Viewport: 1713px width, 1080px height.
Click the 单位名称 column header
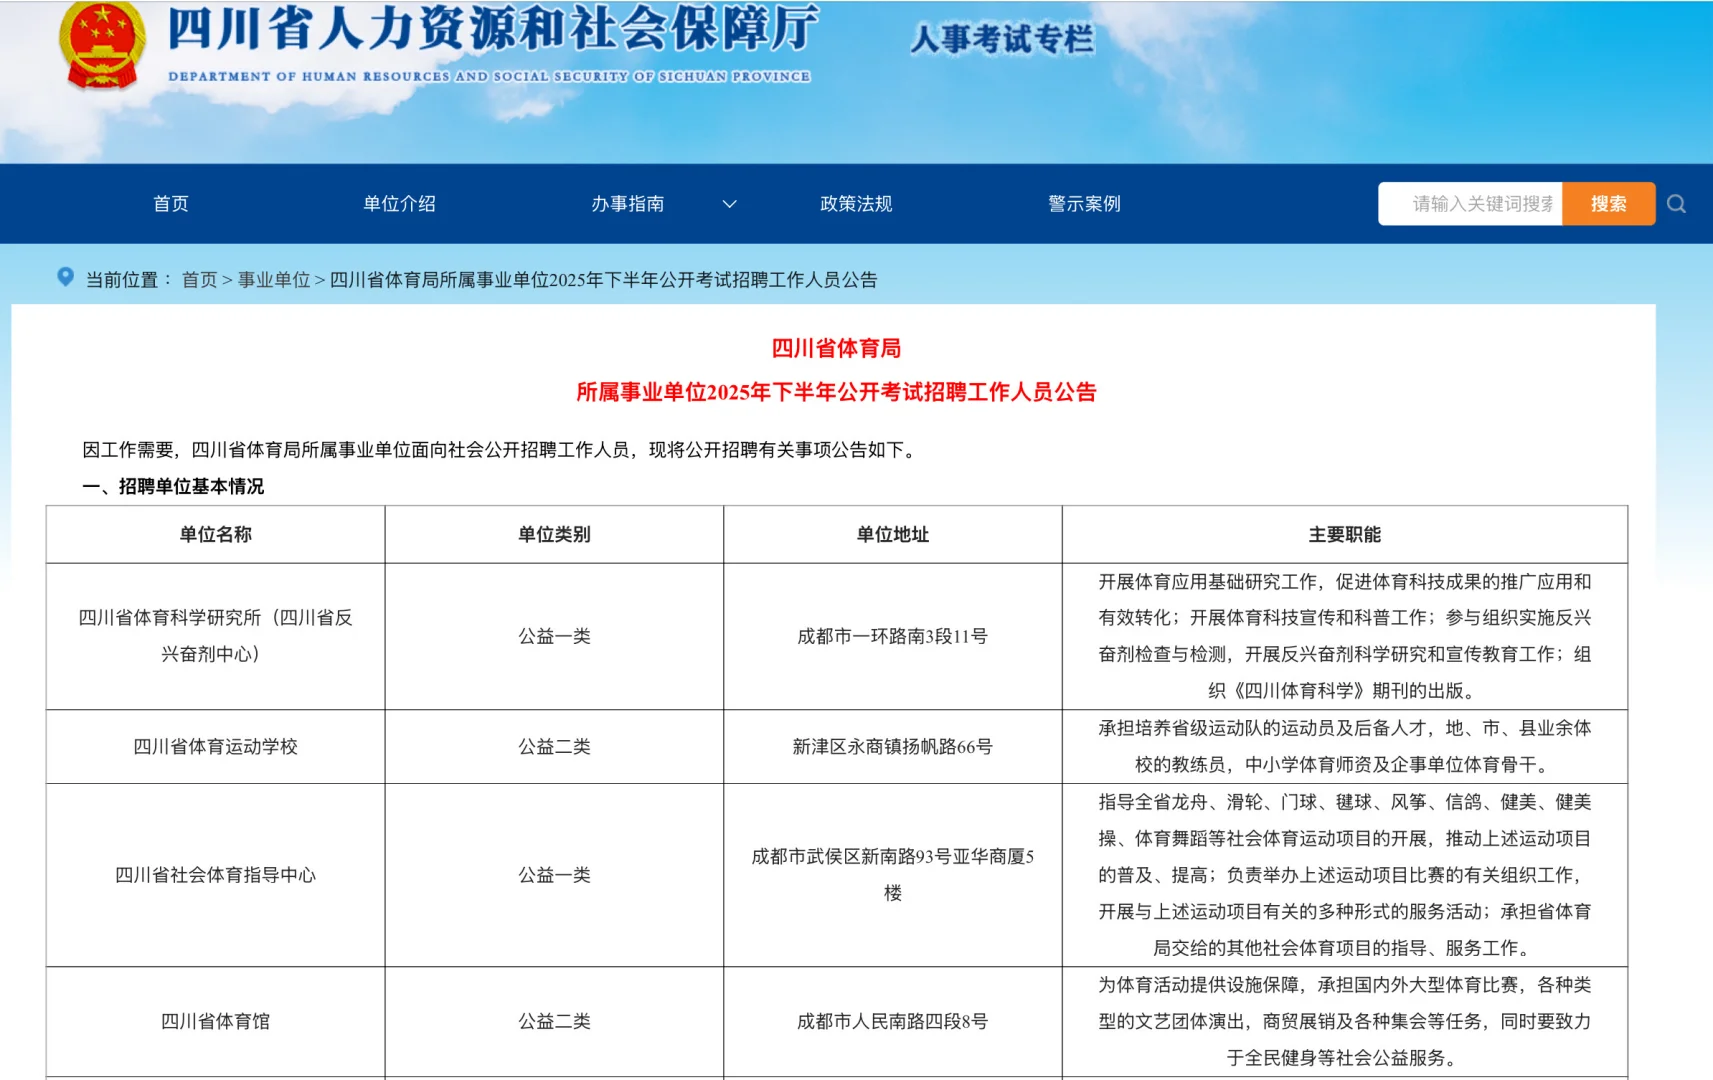point(215,534)
